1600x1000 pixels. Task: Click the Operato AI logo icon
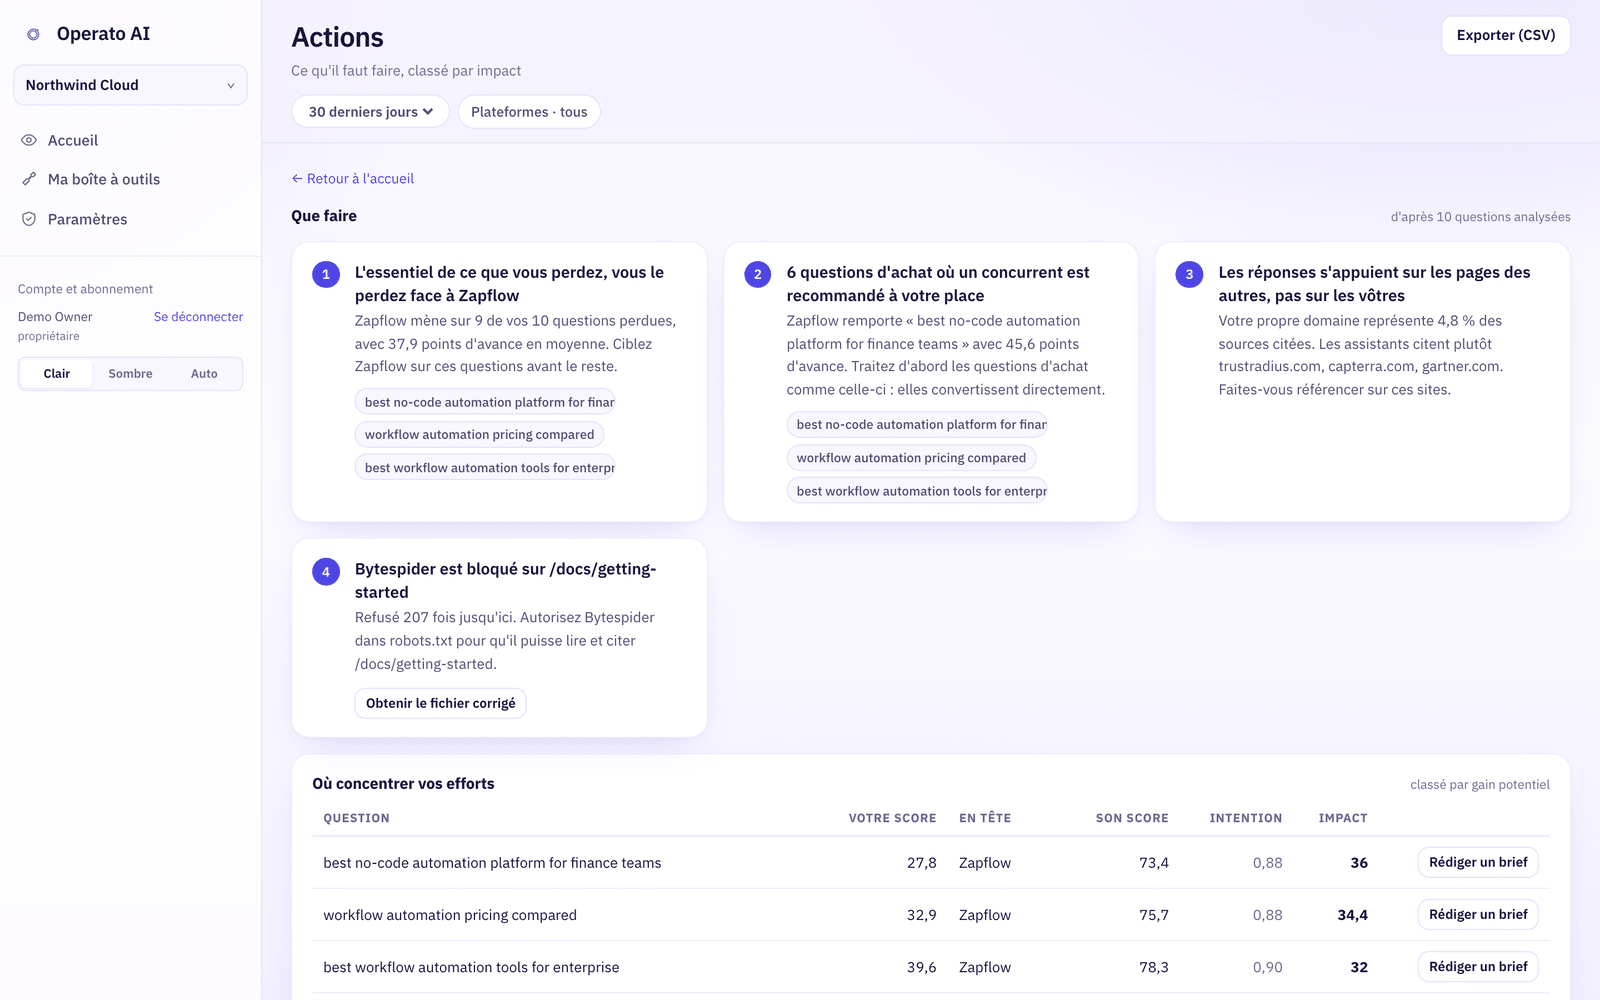[33, 34]
